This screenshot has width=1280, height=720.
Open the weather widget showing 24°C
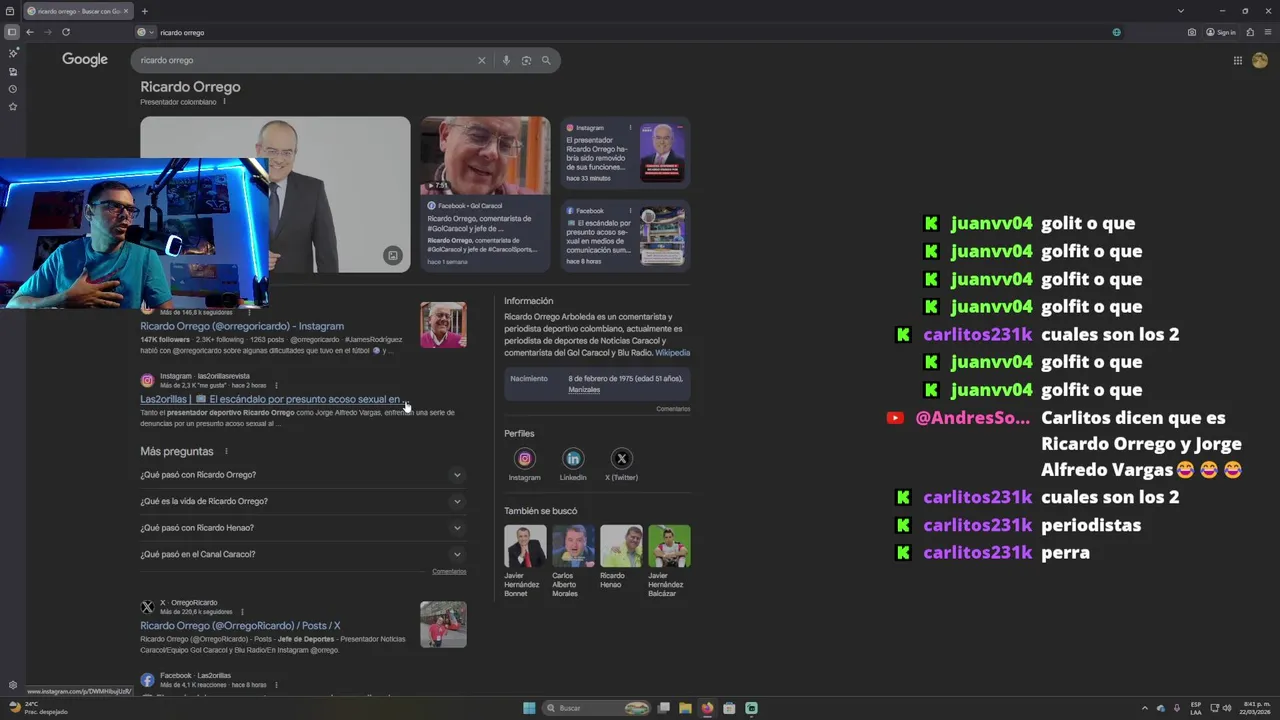[x=40, y=708]
